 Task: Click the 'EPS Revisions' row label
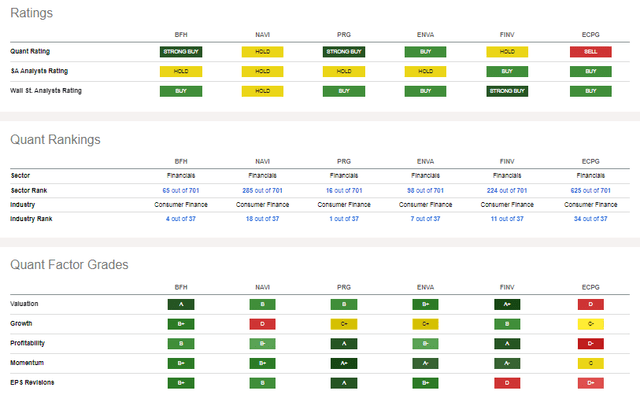pos(32,382)
